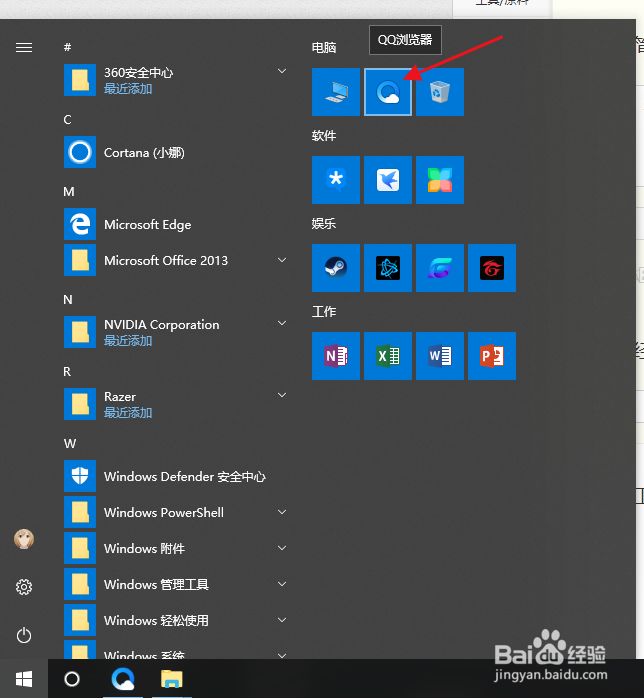Click the W alphabet section header
The width and height of the screenshot is (644, 698).
point(70,443)
